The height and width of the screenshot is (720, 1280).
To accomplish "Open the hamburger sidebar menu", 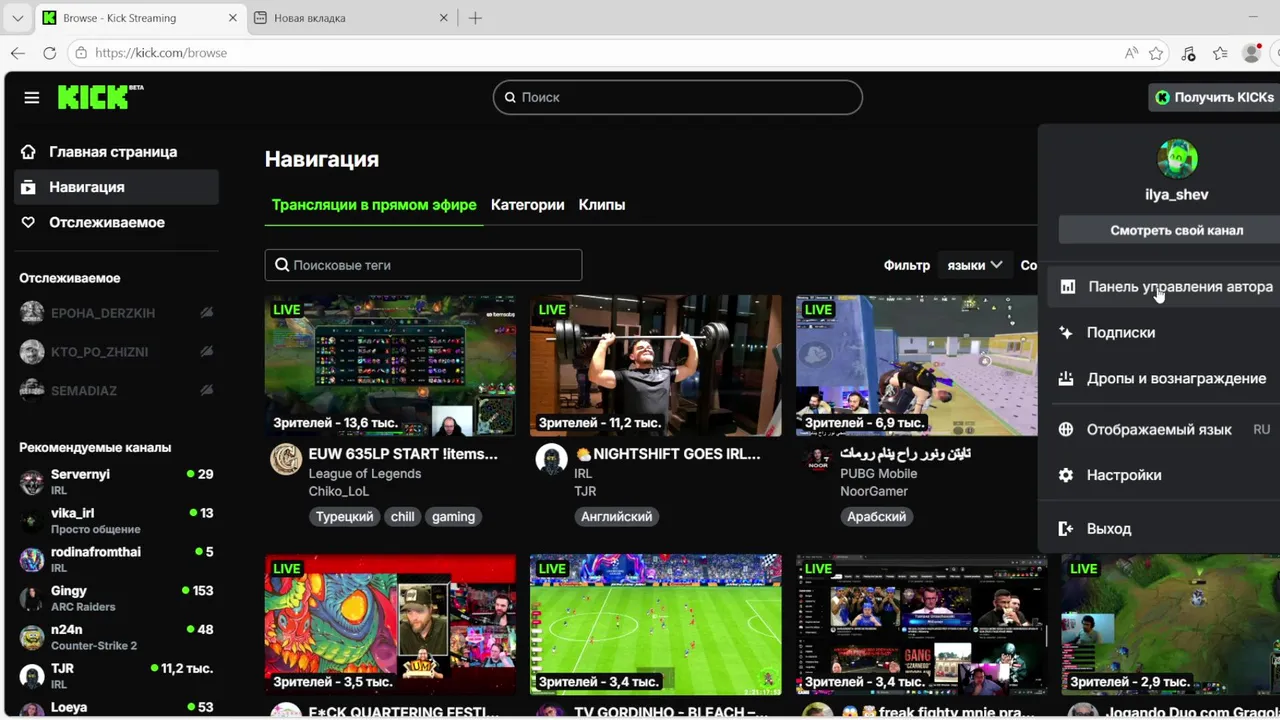I will coord(32,97).
